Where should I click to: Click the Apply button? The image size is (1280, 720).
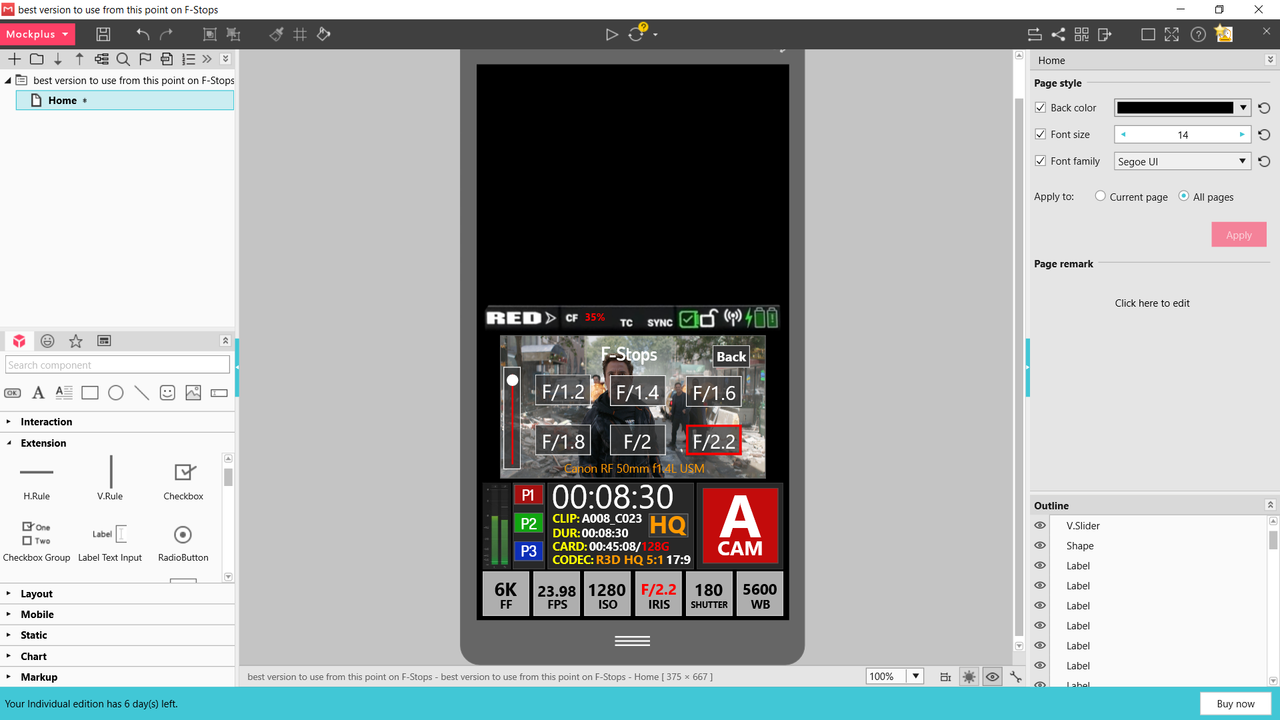[1239, 235]
